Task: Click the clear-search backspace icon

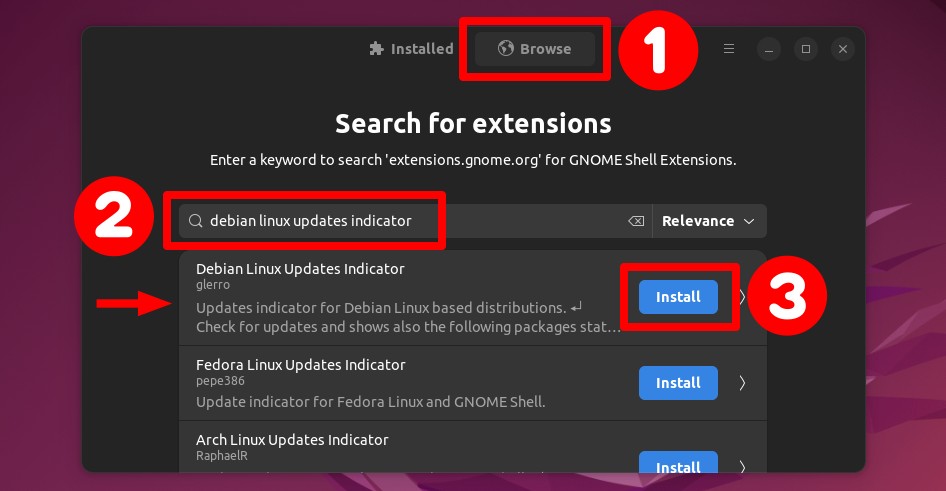Action: tap(636, 221)
